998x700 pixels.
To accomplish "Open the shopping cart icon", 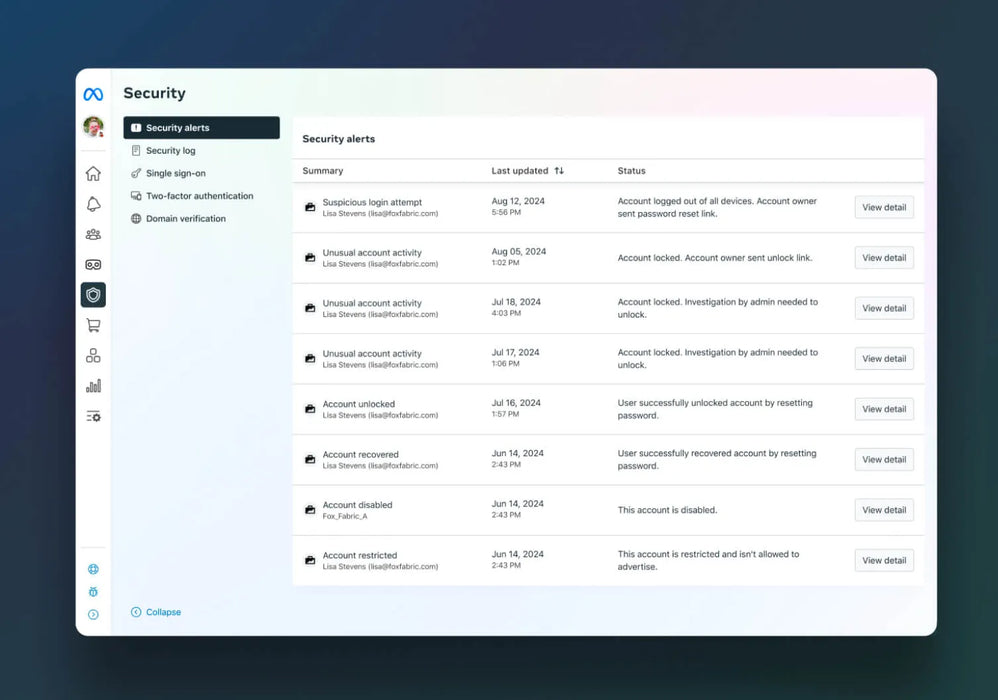I will tap(93, 325).
